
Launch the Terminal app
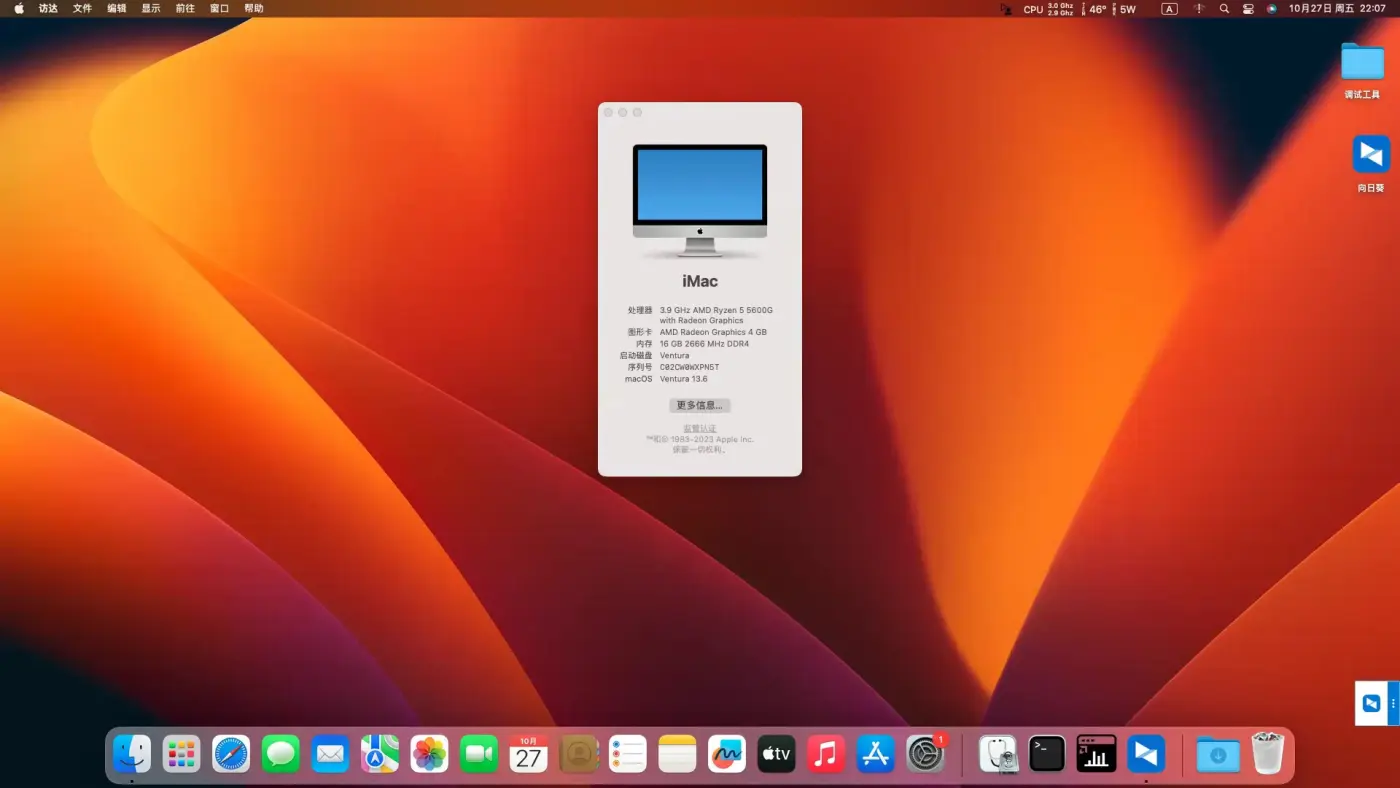click(1046, 753)
